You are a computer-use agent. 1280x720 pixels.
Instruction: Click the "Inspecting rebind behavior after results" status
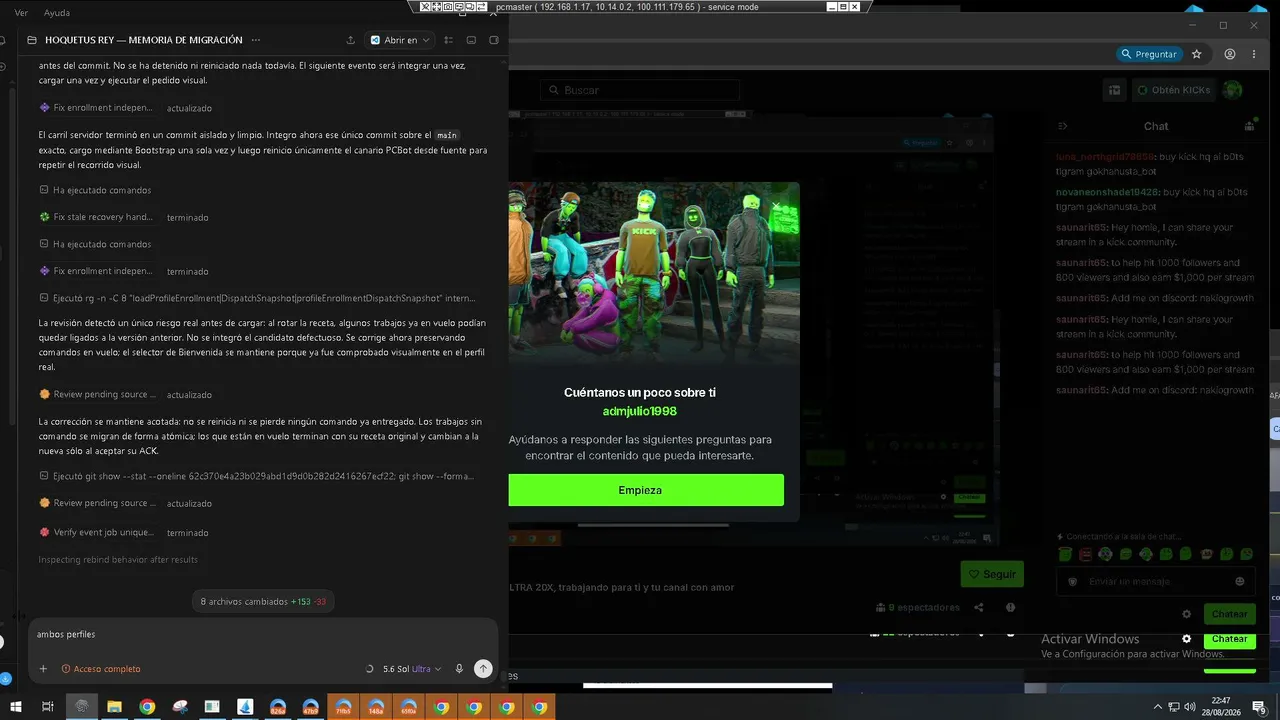[x=118, y=560]
